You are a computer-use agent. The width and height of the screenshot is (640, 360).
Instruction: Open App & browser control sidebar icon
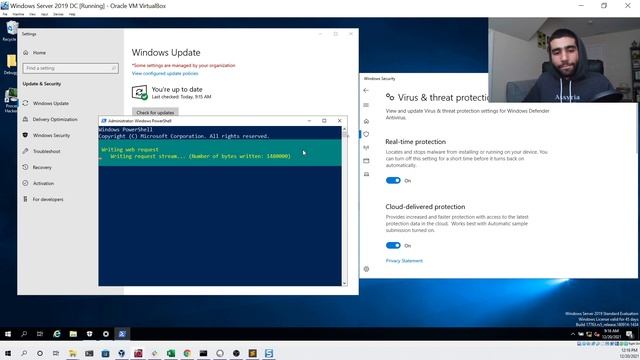(366, 161)
